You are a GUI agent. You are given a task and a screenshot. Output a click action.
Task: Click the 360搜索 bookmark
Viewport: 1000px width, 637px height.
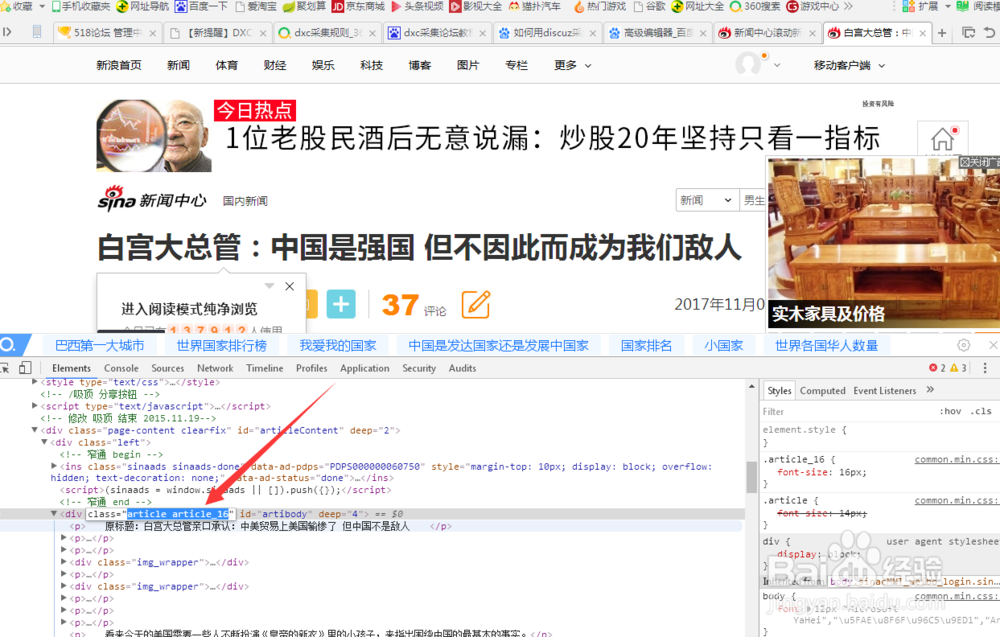click(x=755, y=6)
